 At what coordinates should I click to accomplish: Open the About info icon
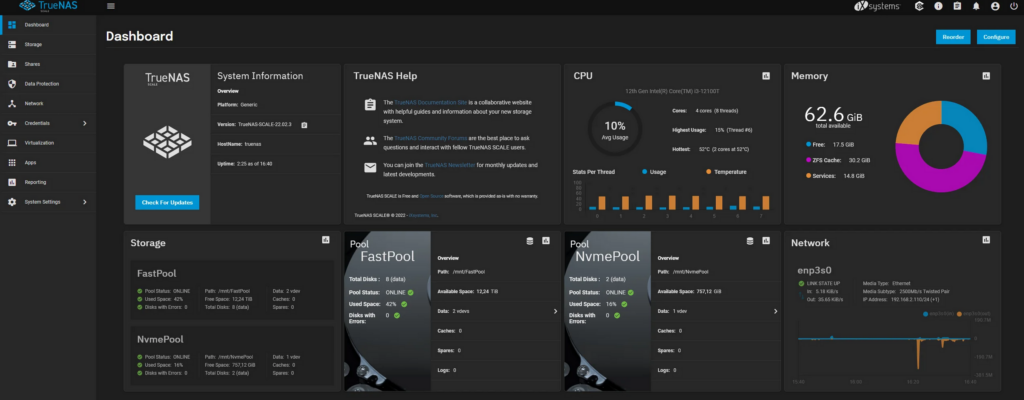938,6
